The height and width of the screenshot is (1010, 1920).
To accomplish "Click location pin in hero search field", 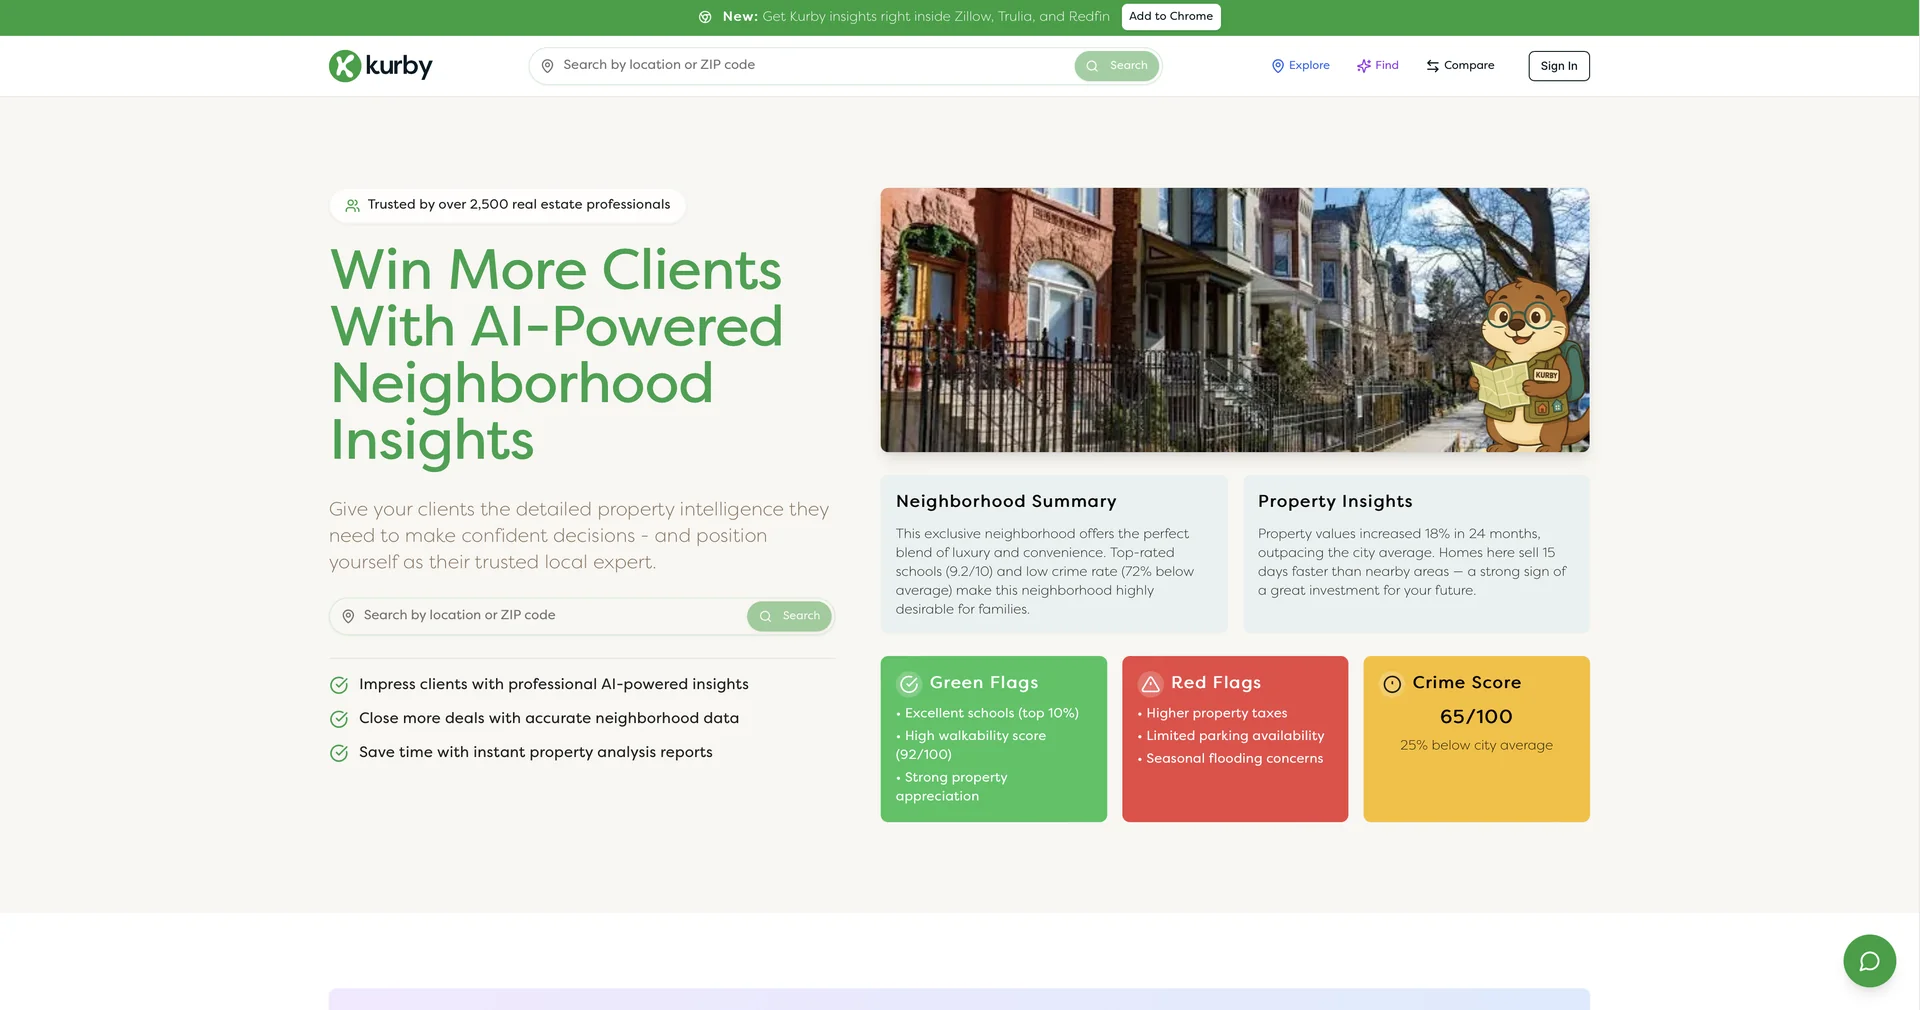I will tap(348, 616).
